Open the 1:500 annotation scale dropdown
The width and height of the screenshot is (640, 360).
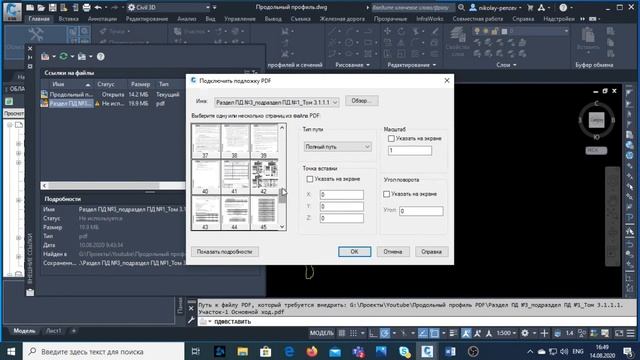[x=506, y=333]
